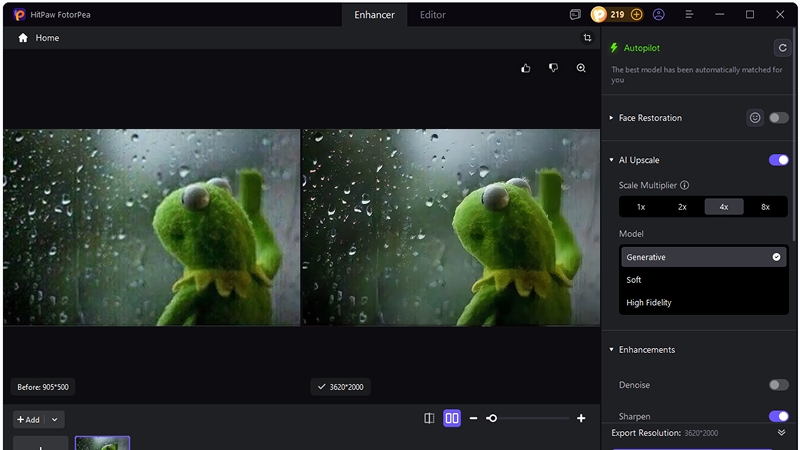Switch to side-by-side compare view
Screen dimensions: 800x450
[452, 418]
